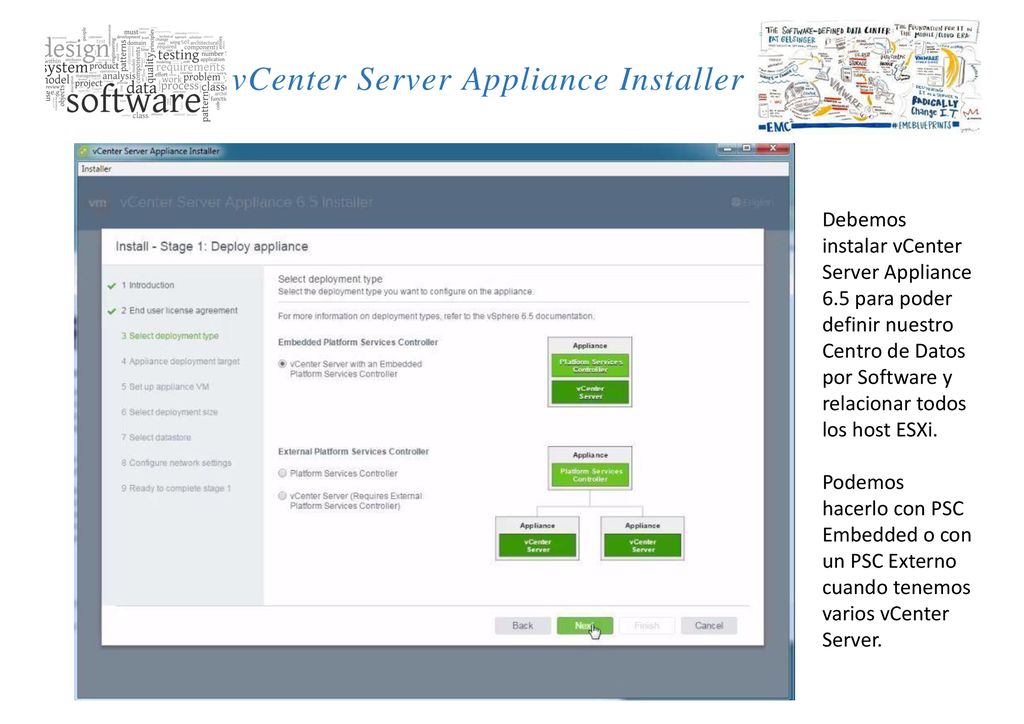Select vCenter Server with Embedded PSC radio
This screenshot has width=1024, height=724.
click(282, 364)
